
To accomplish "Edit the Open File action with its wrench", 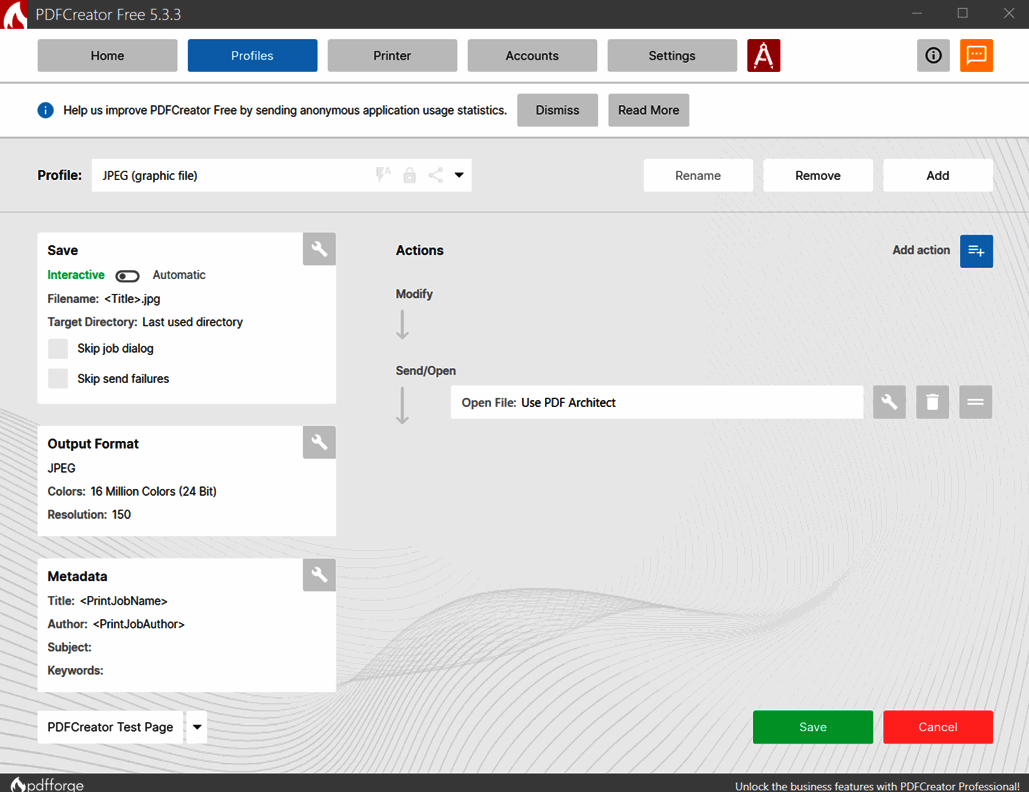I will tap(890, 402).
